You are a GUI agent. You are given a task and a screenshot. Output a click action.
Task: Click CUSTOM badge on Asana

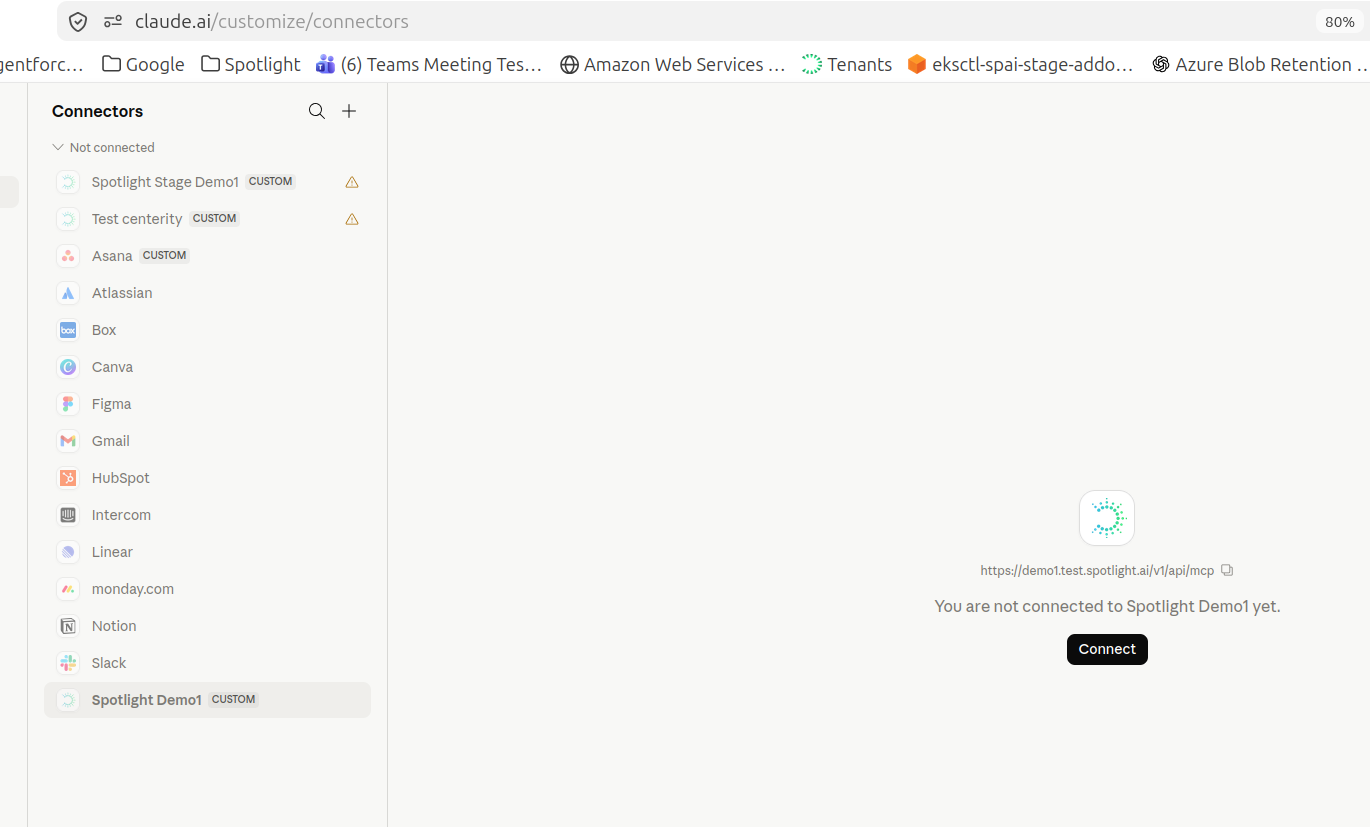(x=165, y=255)
